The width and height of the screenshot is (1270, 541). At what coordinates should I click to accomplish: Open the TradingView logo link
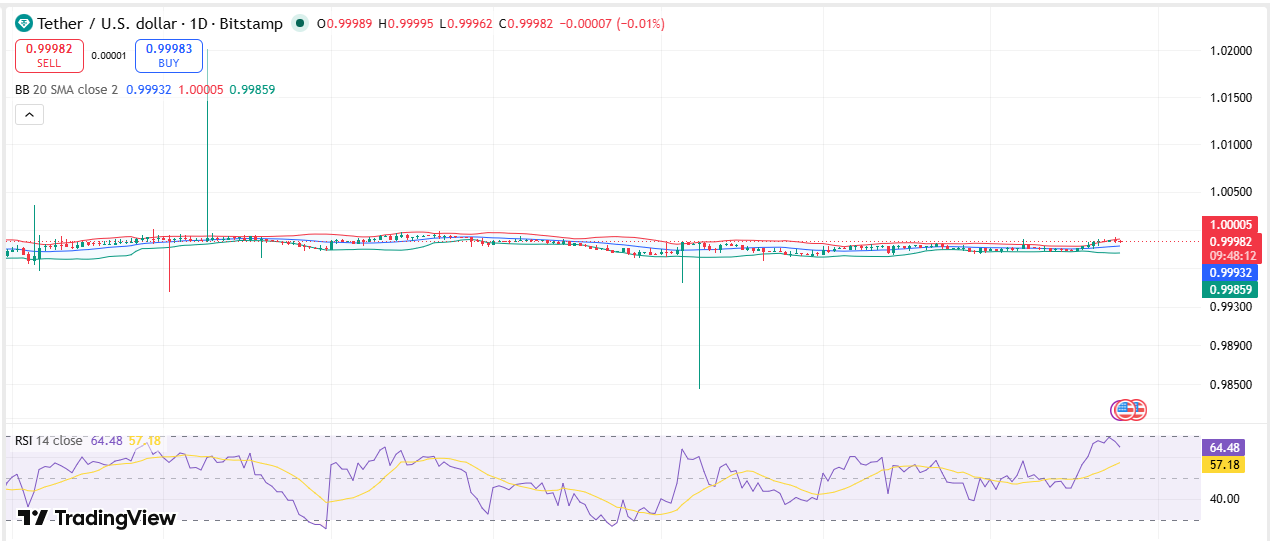pyautogui.click(x=97, y=518)
